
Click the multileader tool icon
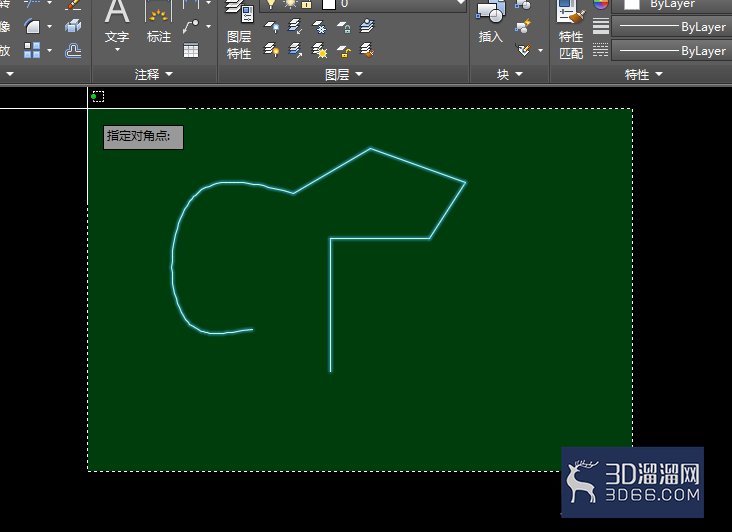click(190, 27)
